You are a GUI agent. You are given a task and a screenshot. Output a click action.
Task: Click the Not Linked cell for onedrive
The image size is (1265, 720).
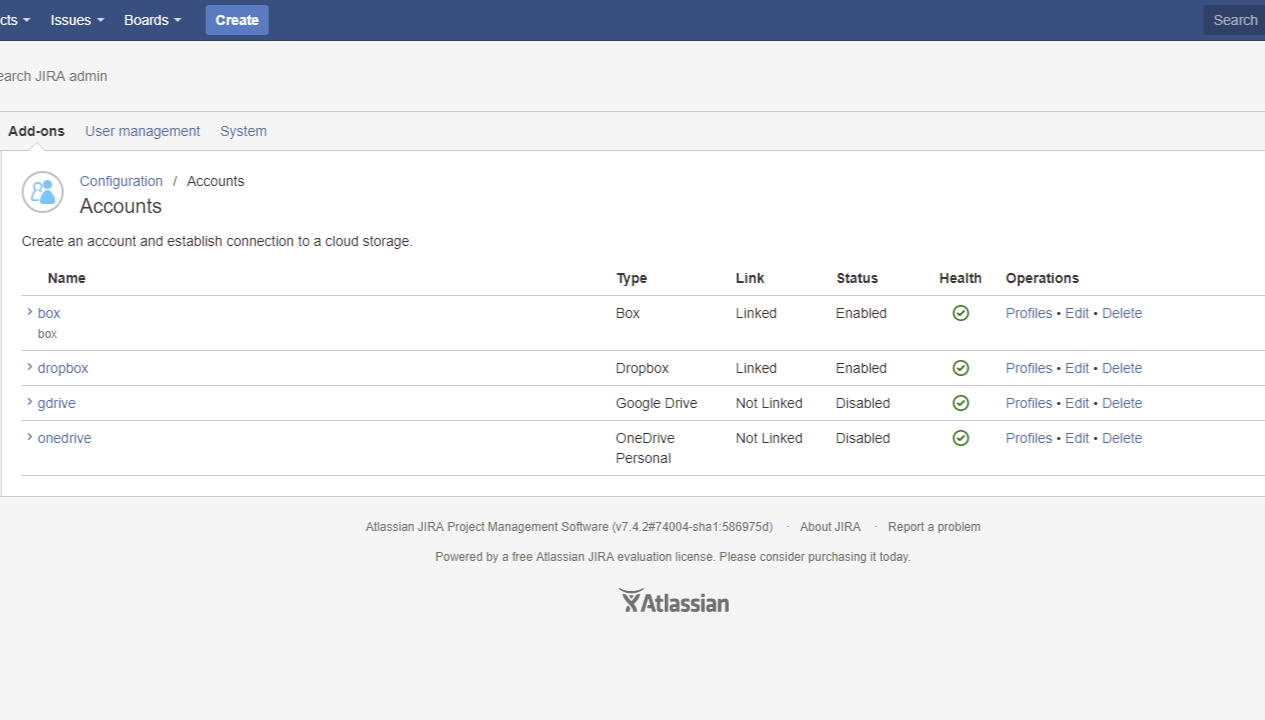pos(769,438)
